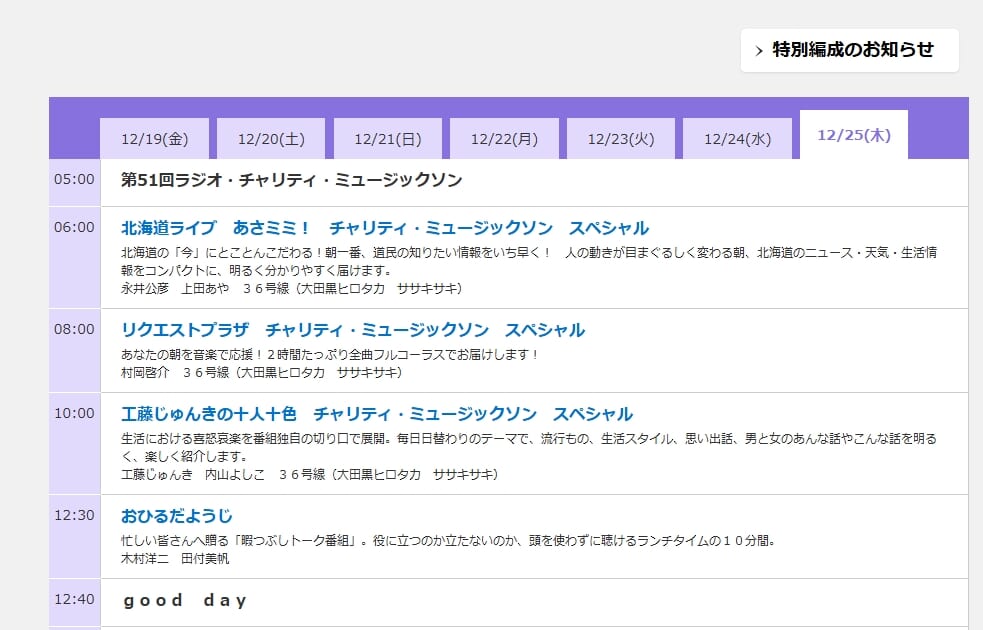The height and width of the screenshot is (630, 983).
Task: Open the リクエストプラザ program details
Action: tap(352, 329)
